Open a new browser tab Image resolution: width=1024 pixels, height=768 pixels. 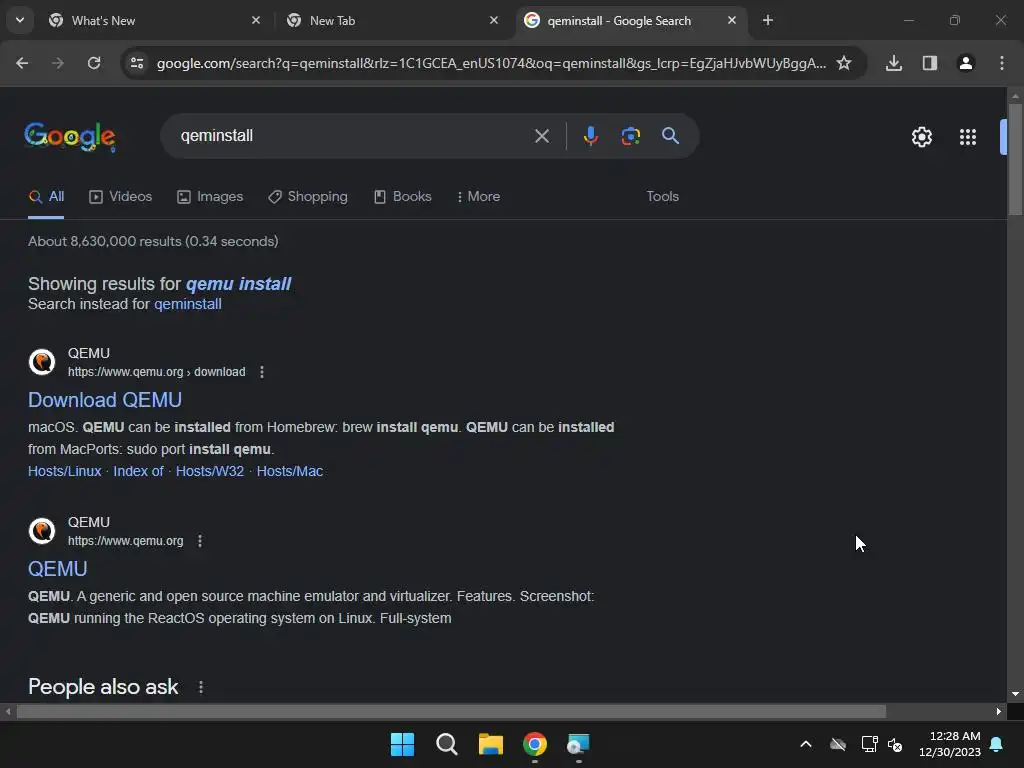(x=768, y=20)
